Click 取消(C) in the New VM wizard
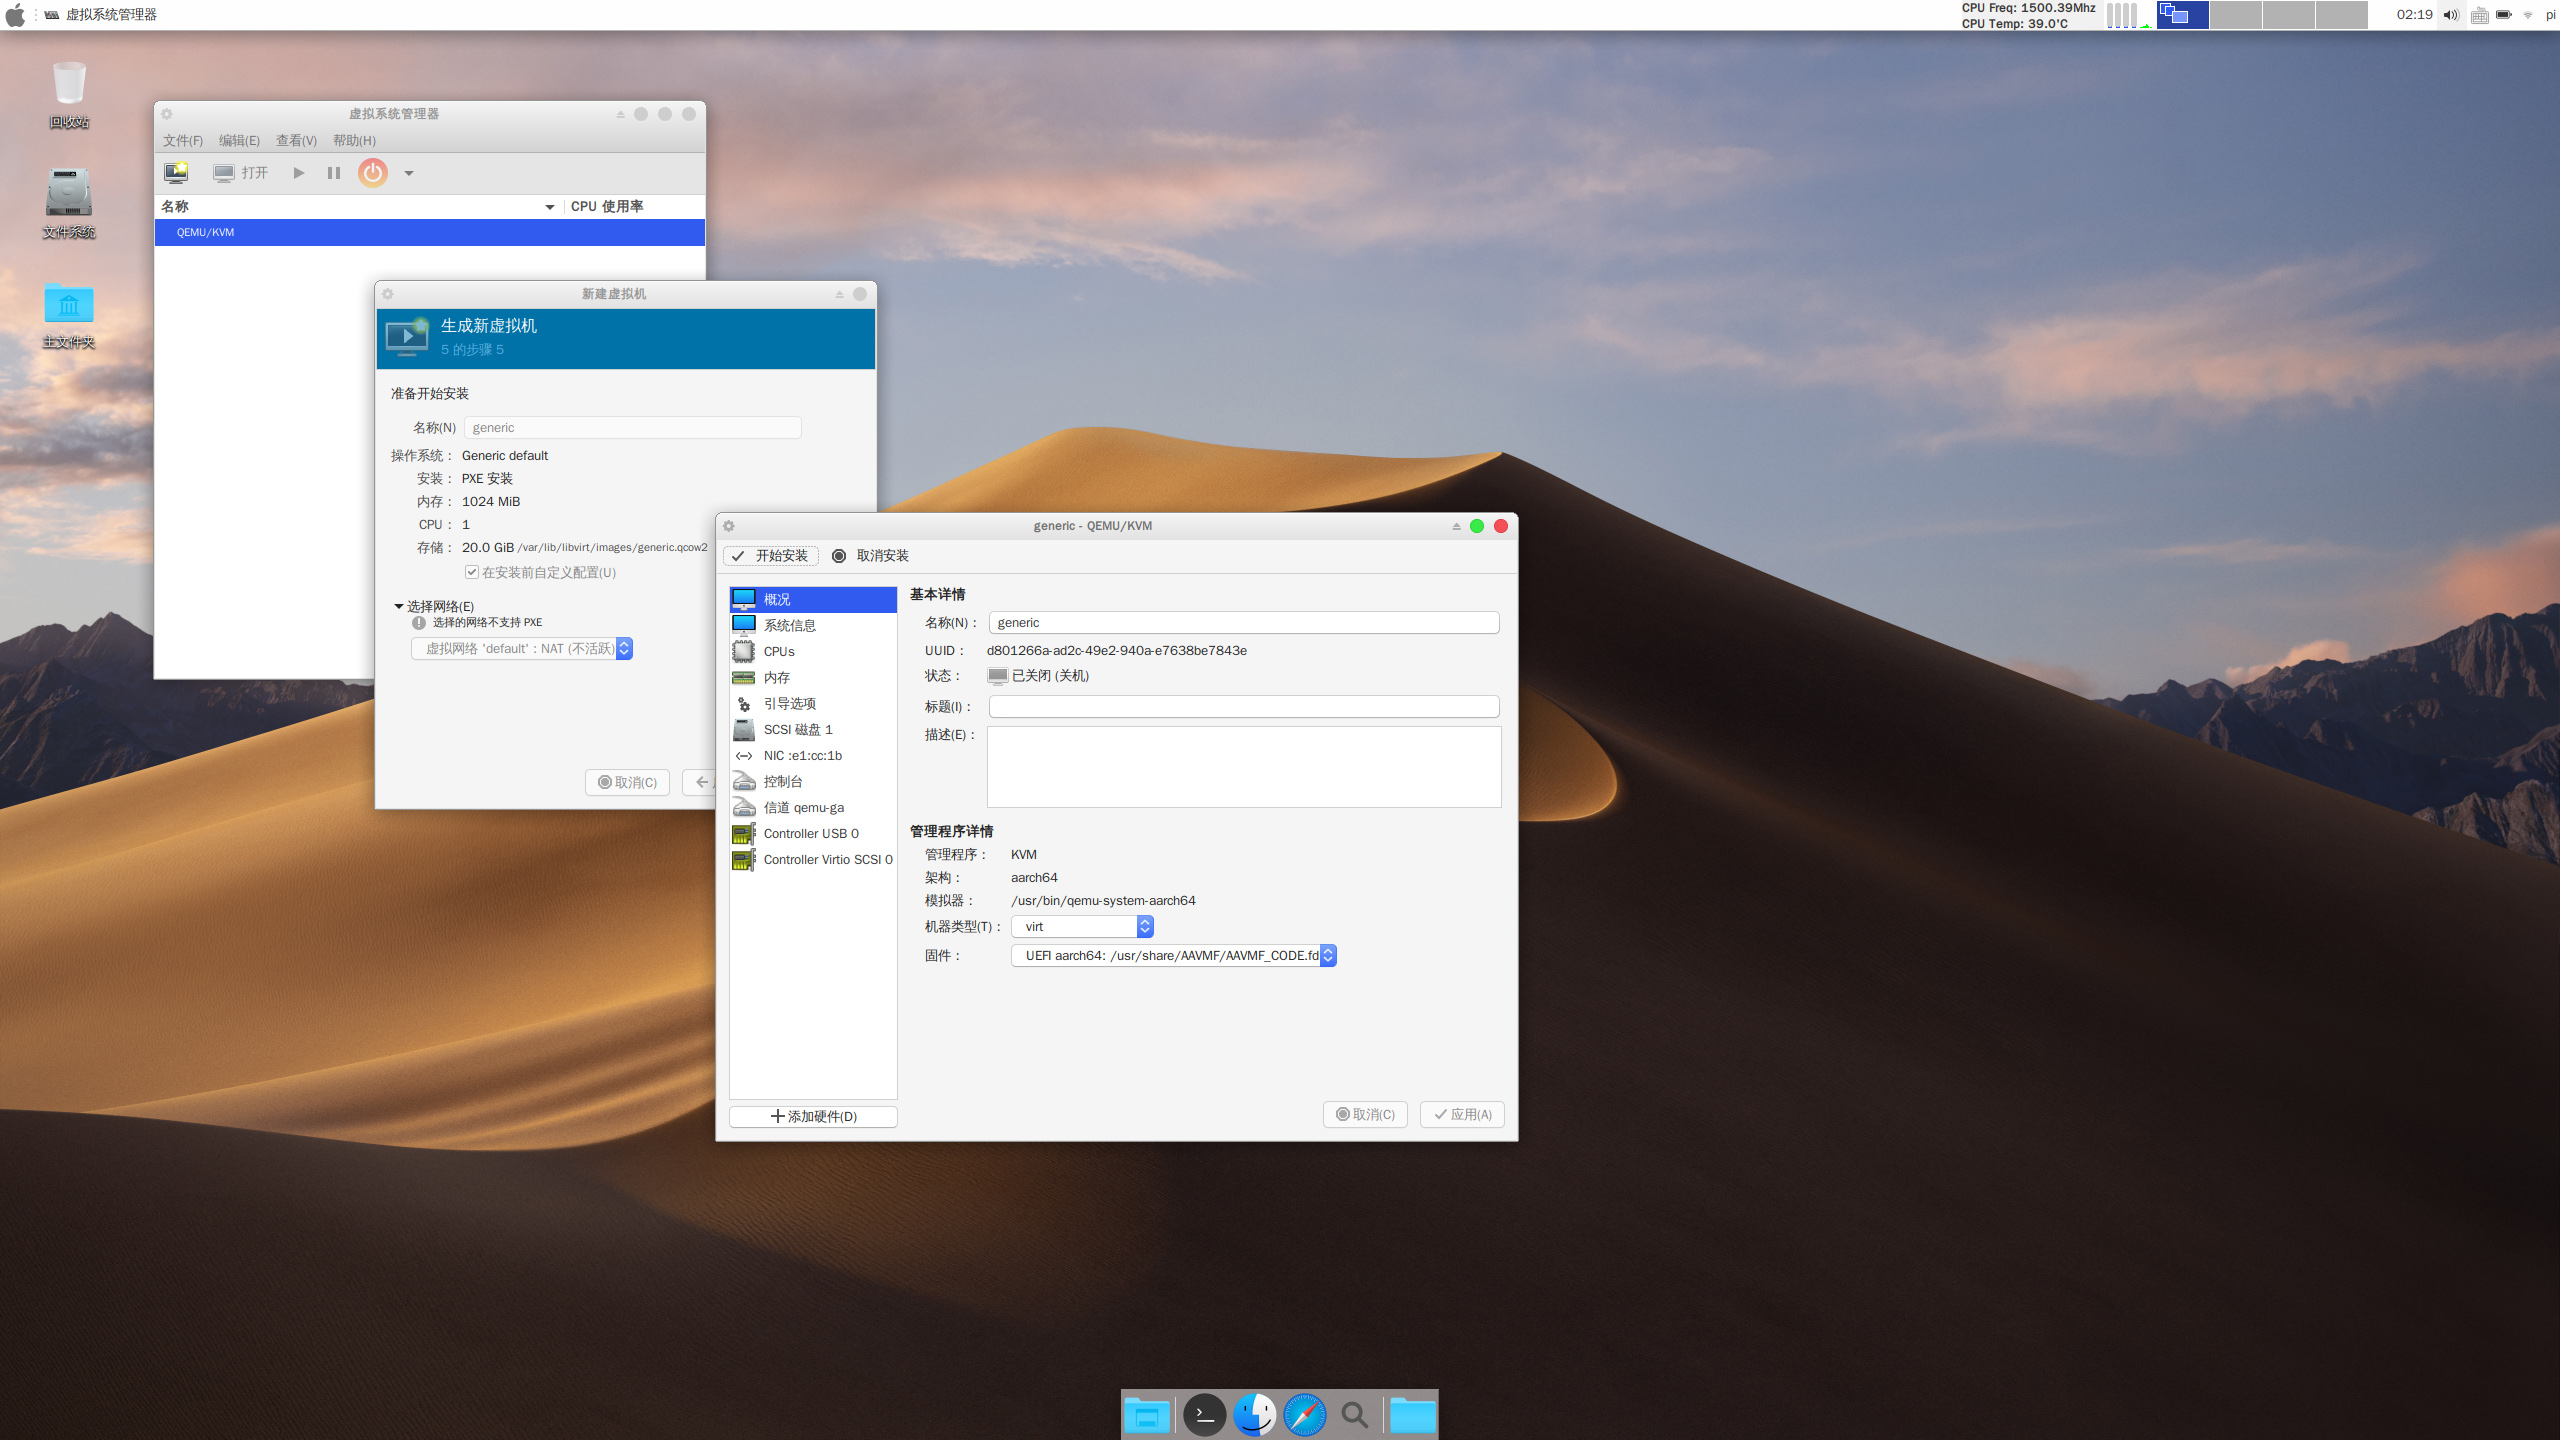The height and width of the screenshot is (1440, 2560). [627, 783]
